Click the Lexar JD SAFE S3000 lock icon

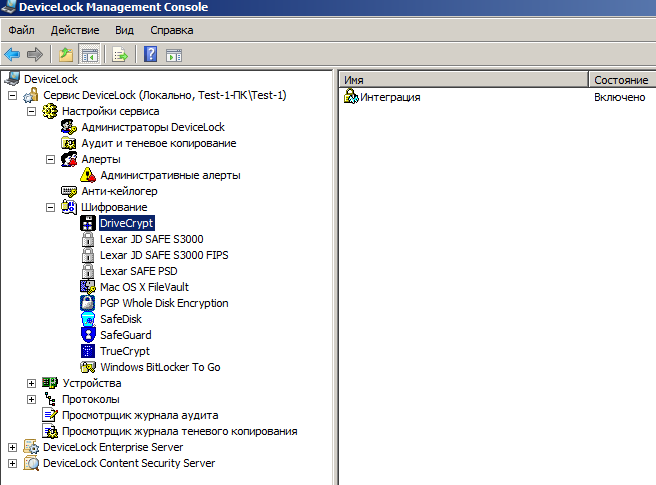pos(88,239)
